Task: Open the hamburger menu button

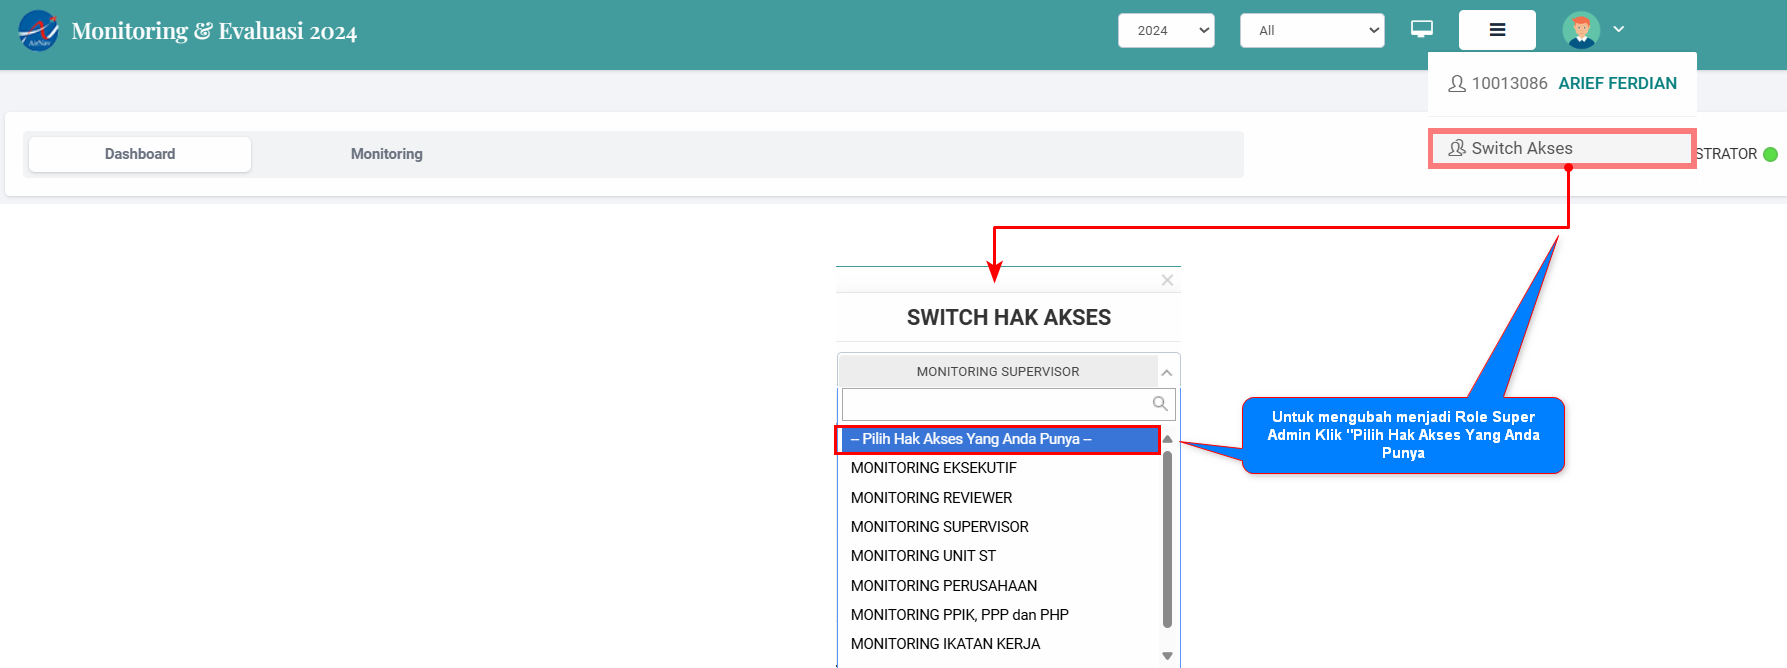Action: tap(1496, 30)
